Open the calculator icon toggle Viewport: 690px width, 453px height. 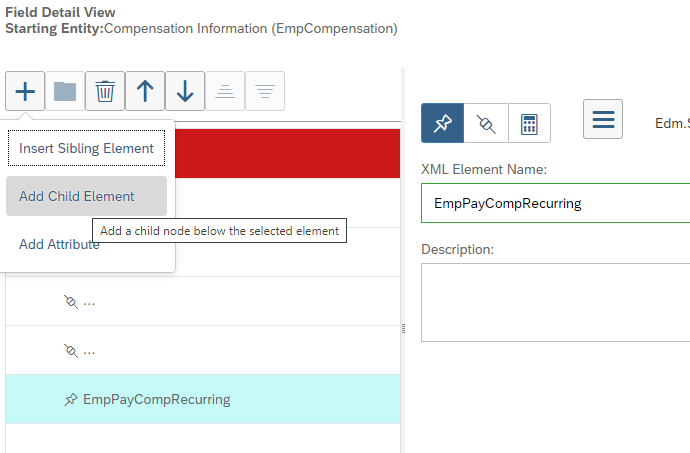pos(529,123)
